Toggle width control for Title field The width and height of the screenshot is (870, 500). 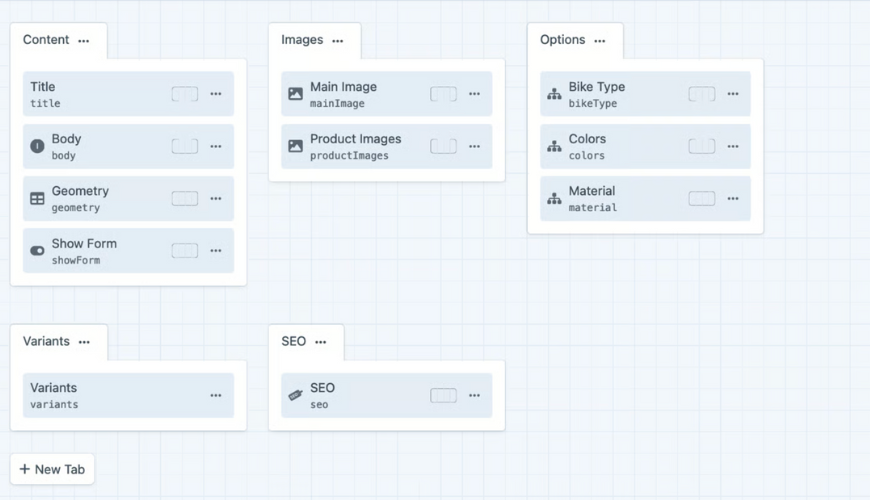click(185, 94)
